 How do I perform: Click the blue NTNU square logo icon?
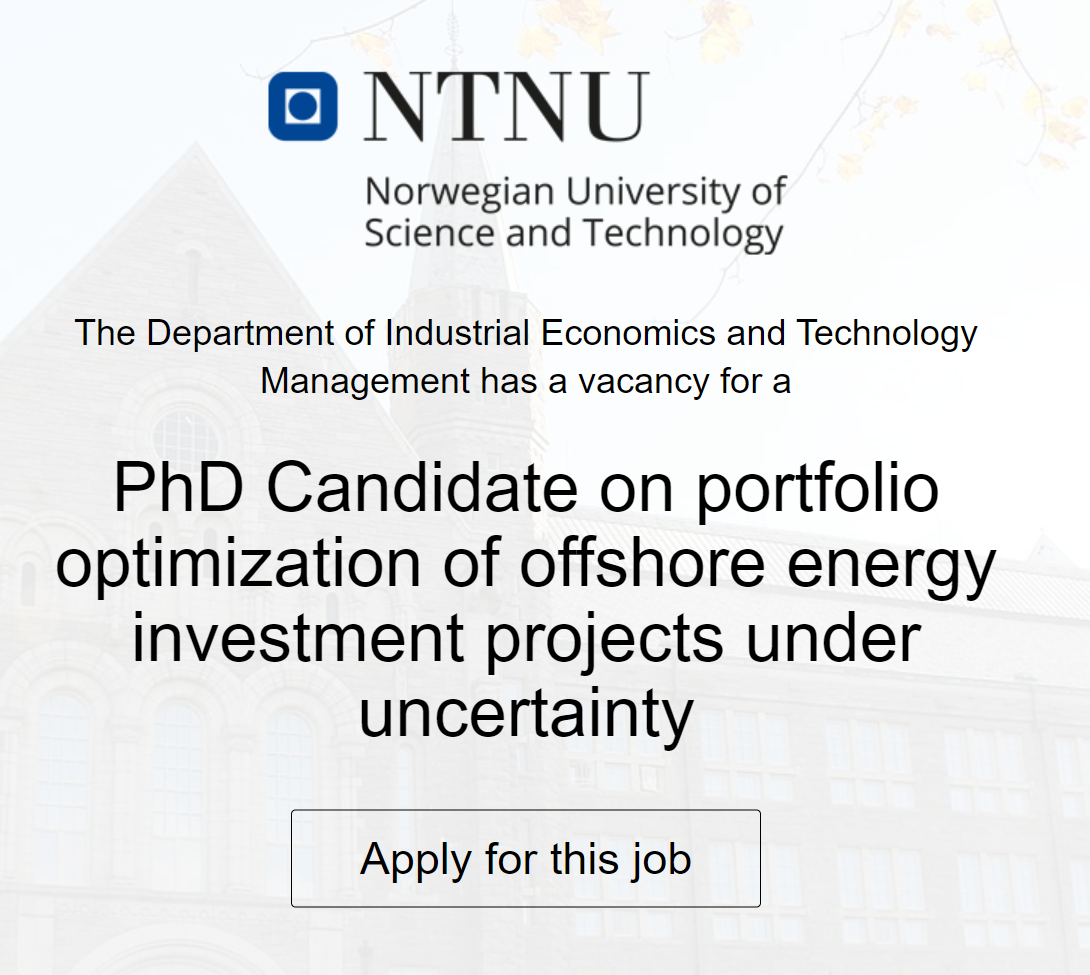302,105
